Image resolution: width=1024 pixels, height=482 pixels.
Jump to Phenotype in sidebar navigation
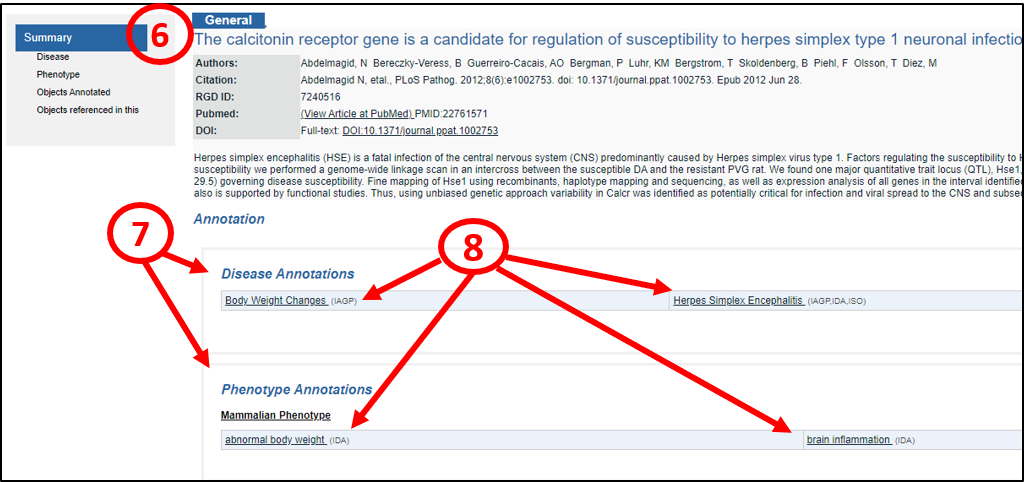tap(58, 75)
